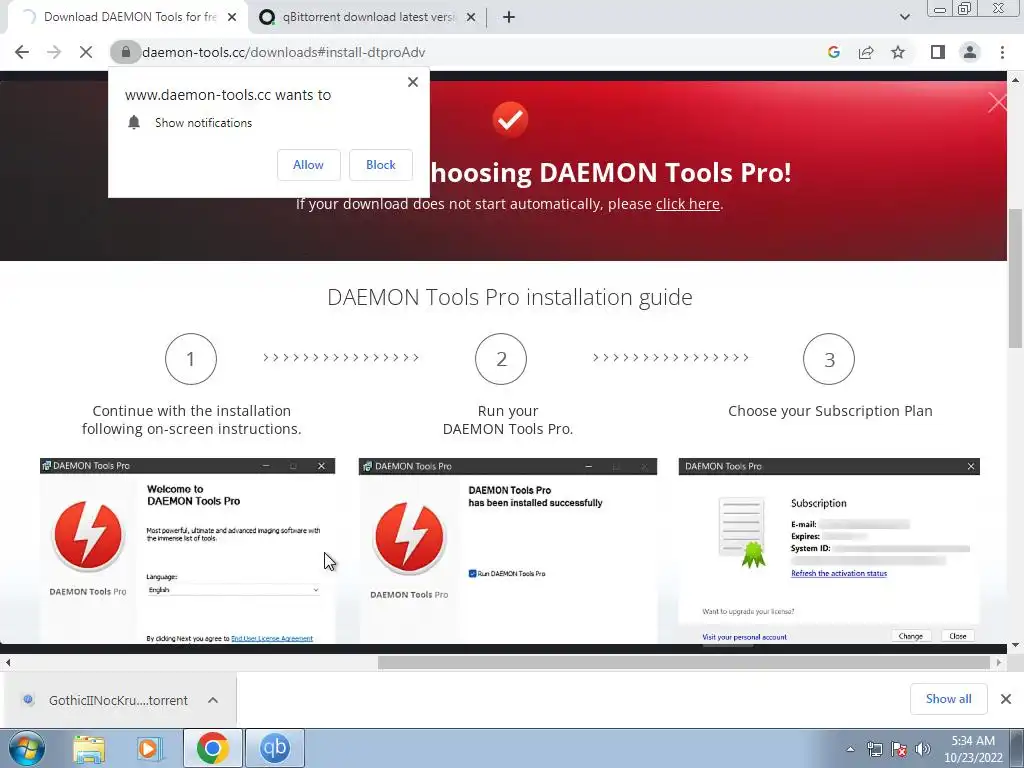Open the Windows Start menu

(x=27, y=748)
